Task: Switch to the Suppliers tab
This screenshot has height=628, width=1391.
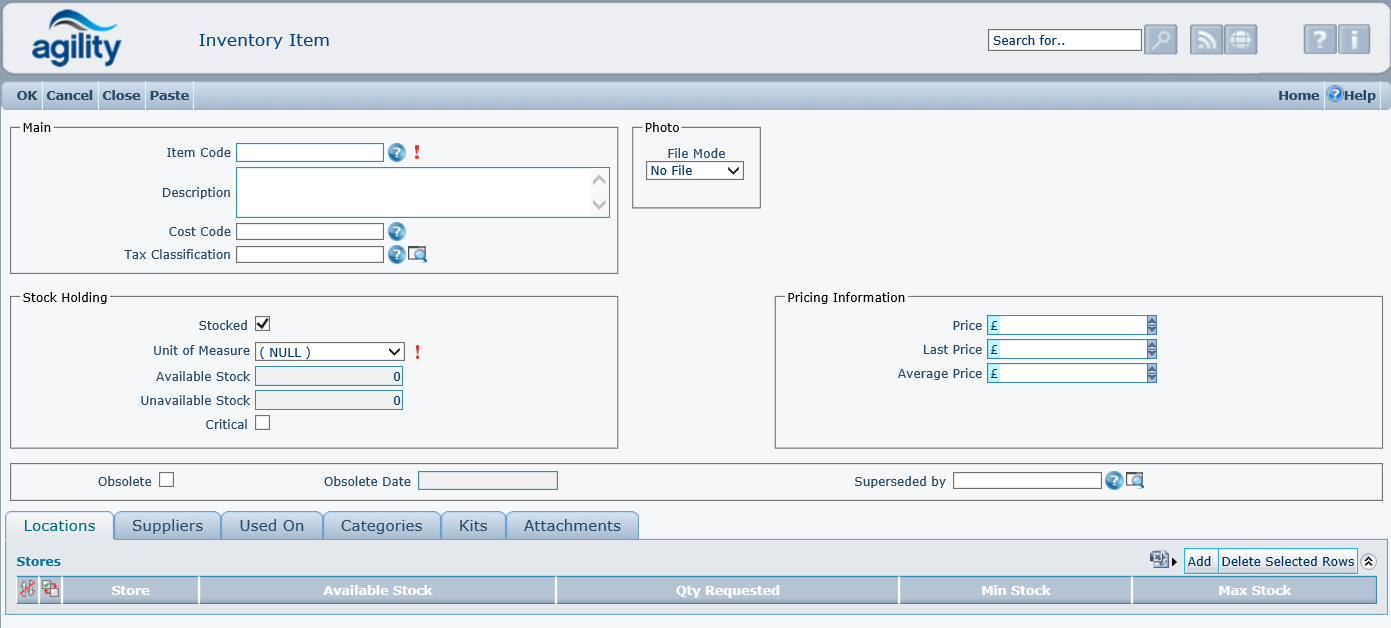Action: pos(167,526)
